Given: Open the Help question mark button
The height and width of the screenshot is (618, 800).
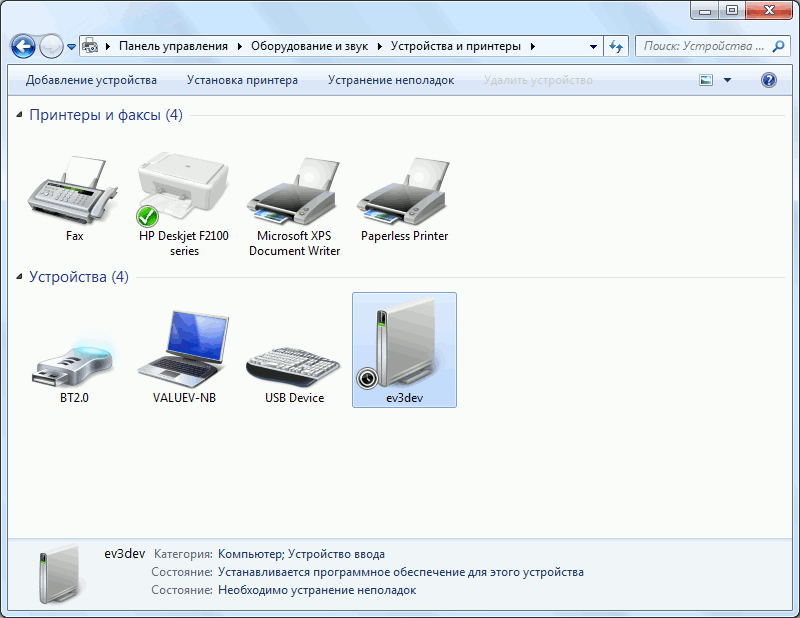Looking at the screenshot, I should pyautogui.click(x=768, y=80).
